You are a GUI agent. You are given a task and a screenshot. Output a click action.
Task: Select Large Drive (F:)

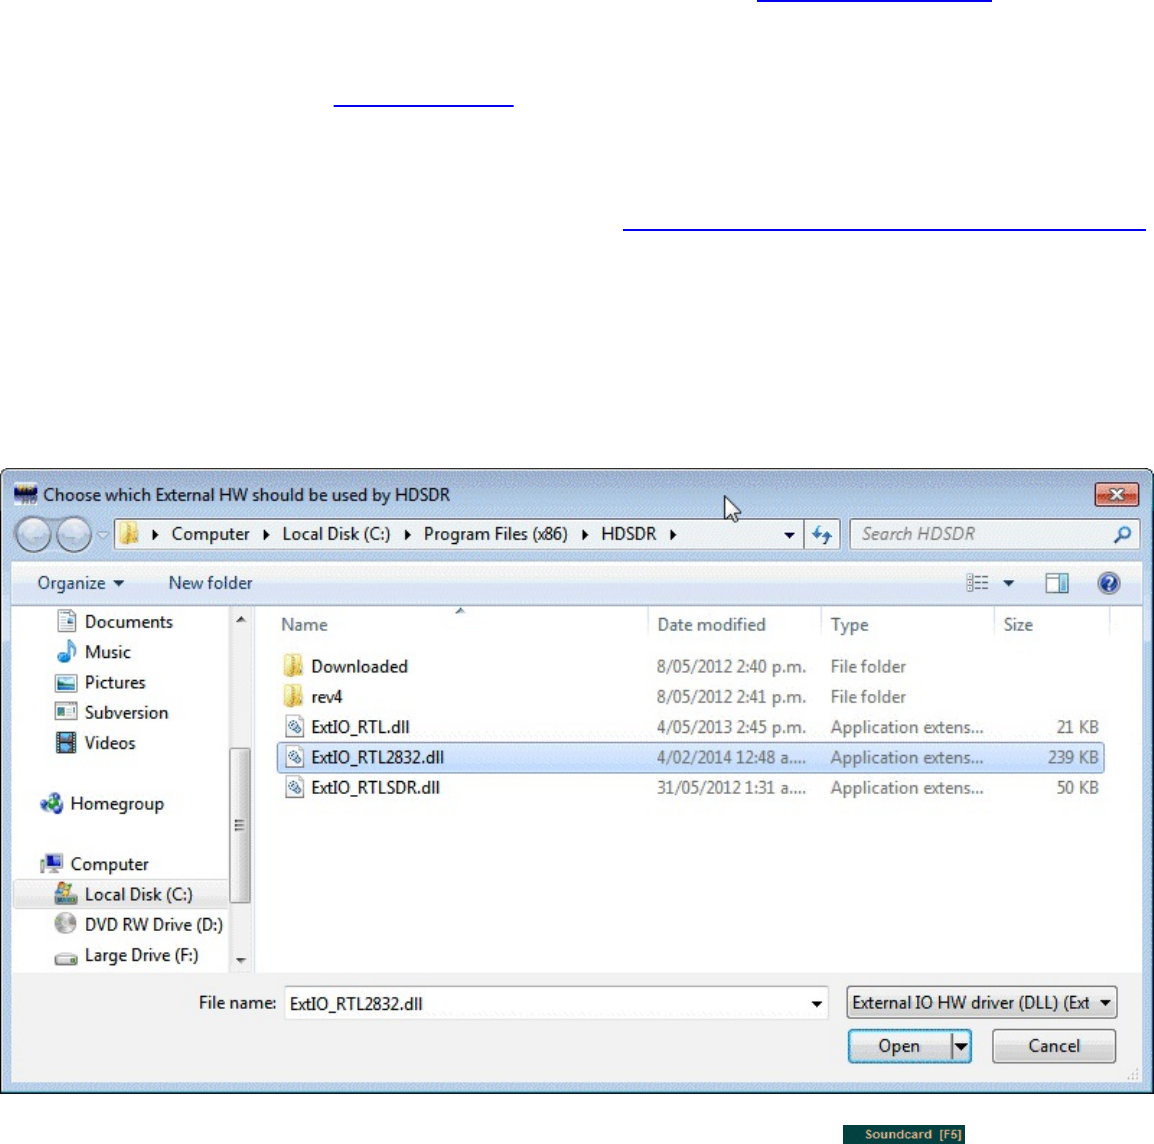pos(141,956)
